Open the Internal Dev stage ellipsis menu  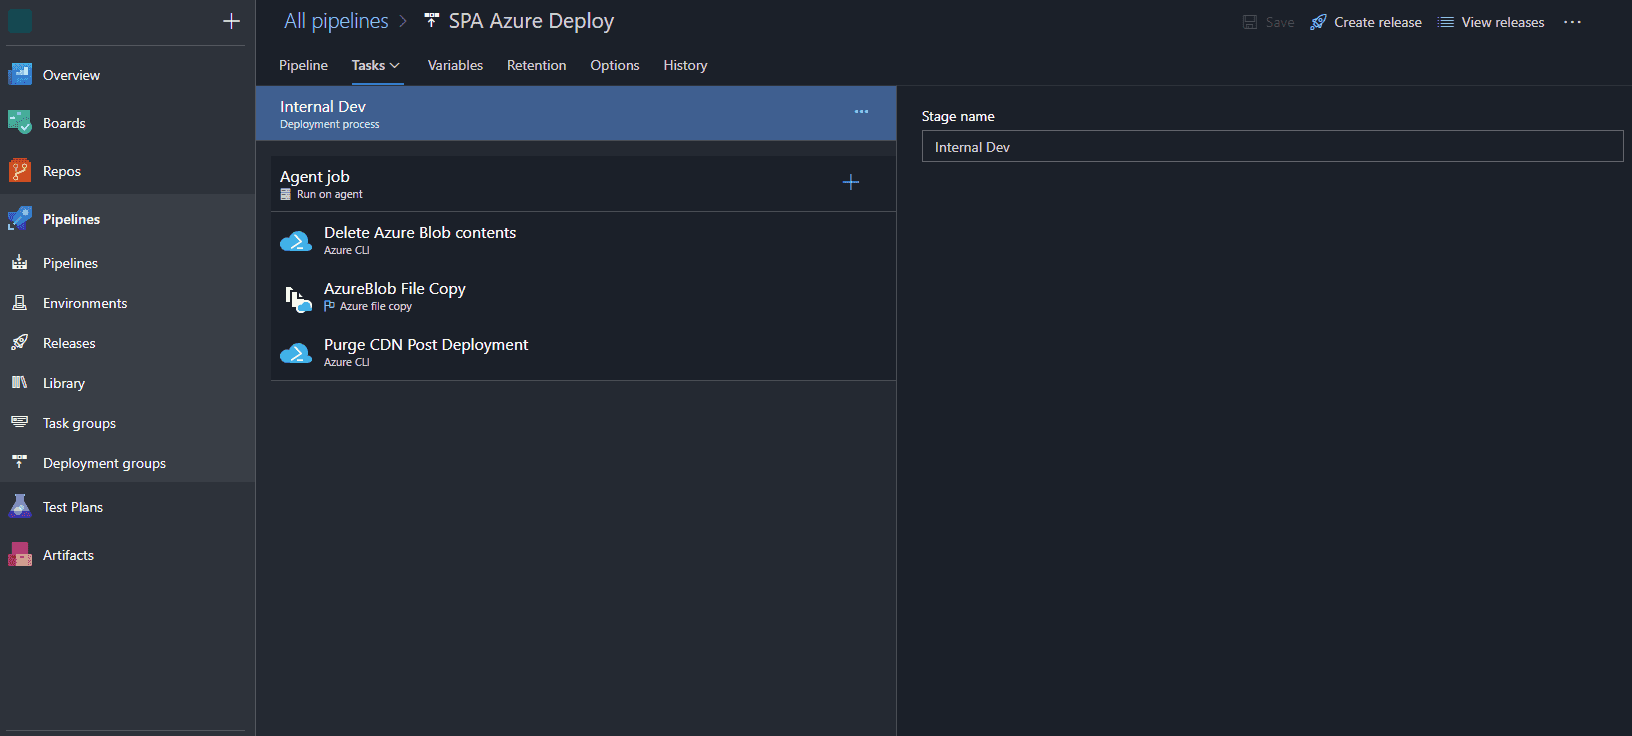861,111
